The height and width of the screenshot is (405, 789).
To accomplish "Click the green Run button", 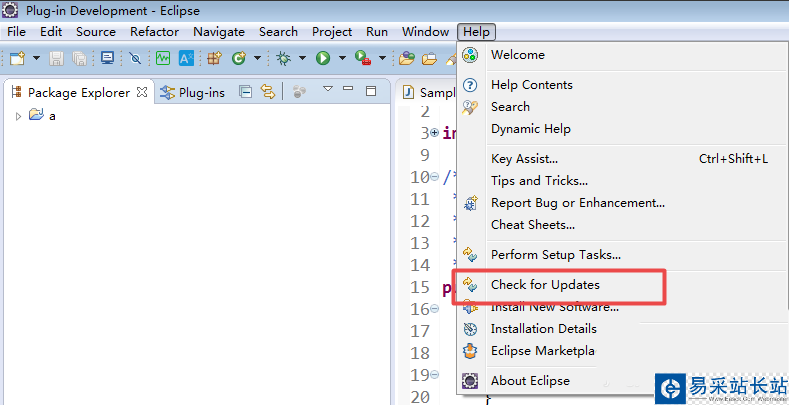I will (323, 58).
